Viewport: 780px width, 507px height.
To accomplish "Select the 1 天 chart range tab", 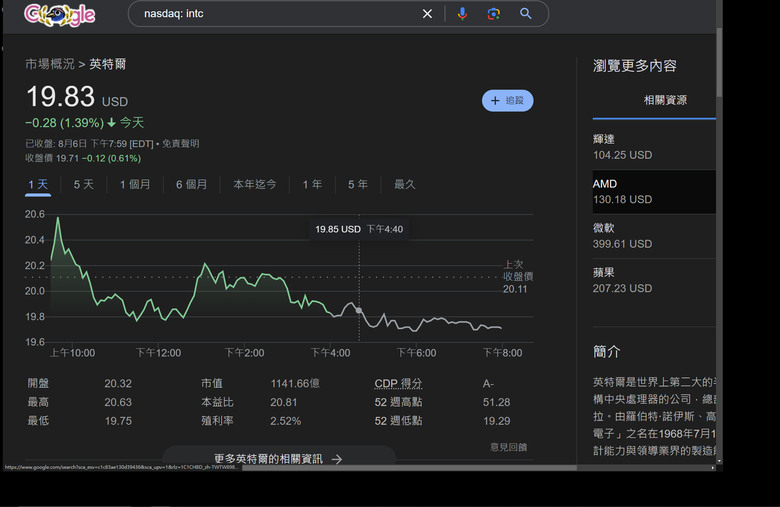I will pos(38,185).
